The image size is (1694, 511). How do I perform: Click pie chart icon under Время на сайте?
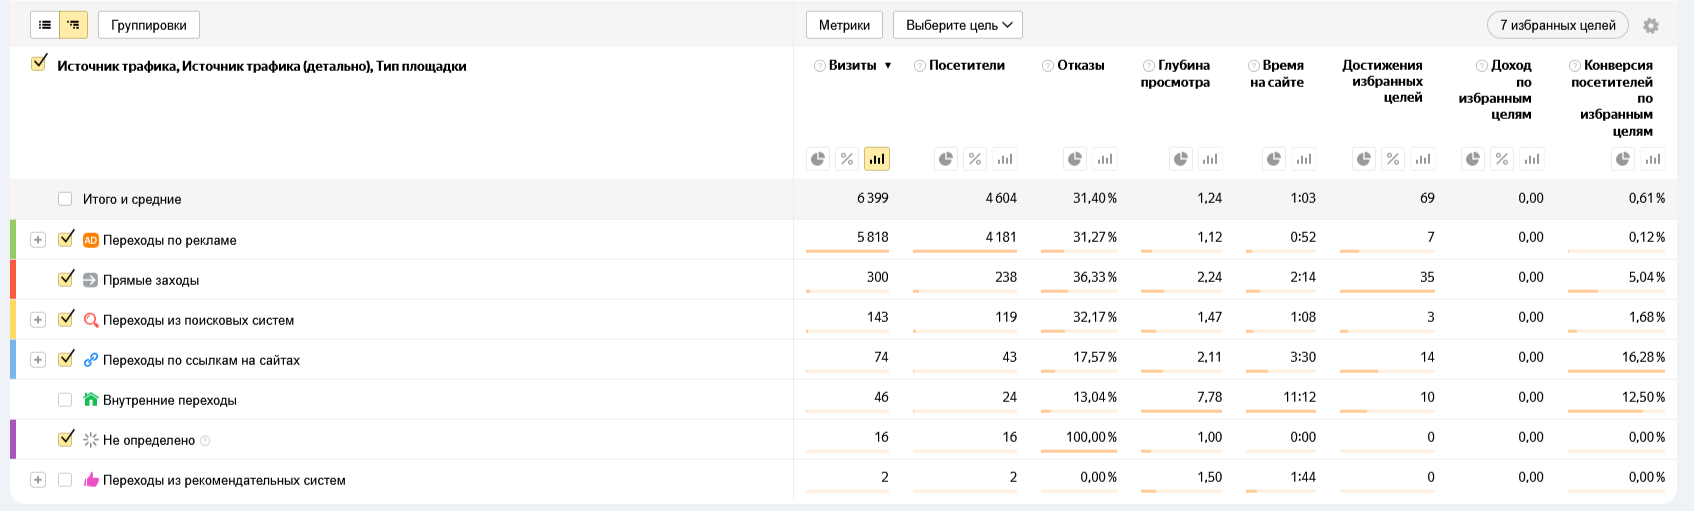[x=1274, y=159]
